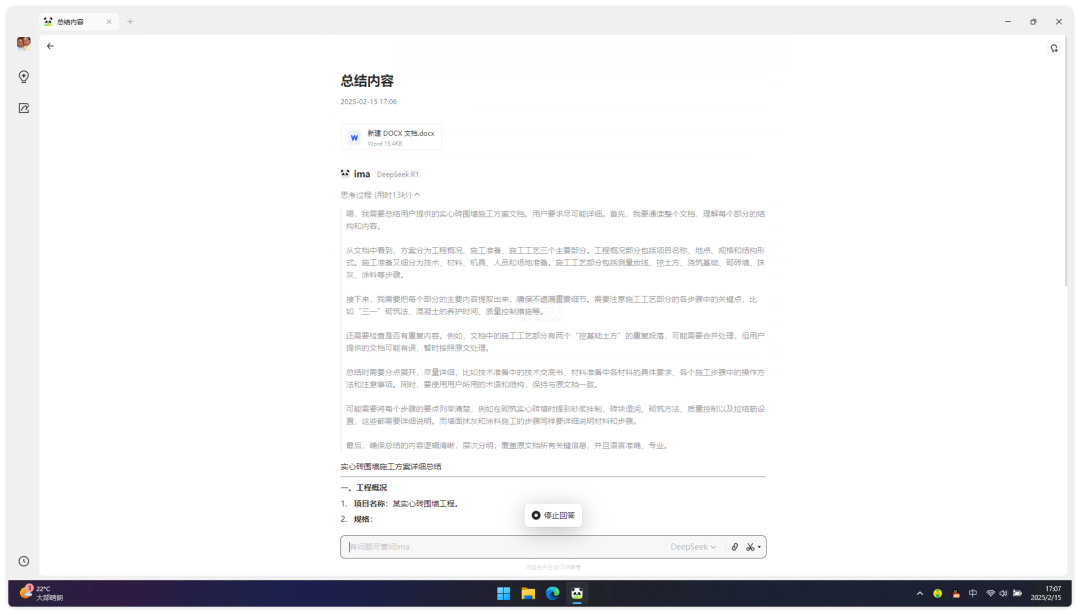Click the heading 总结内容
This screenshot has width=1080, height=615.
(x=367, y=81)
